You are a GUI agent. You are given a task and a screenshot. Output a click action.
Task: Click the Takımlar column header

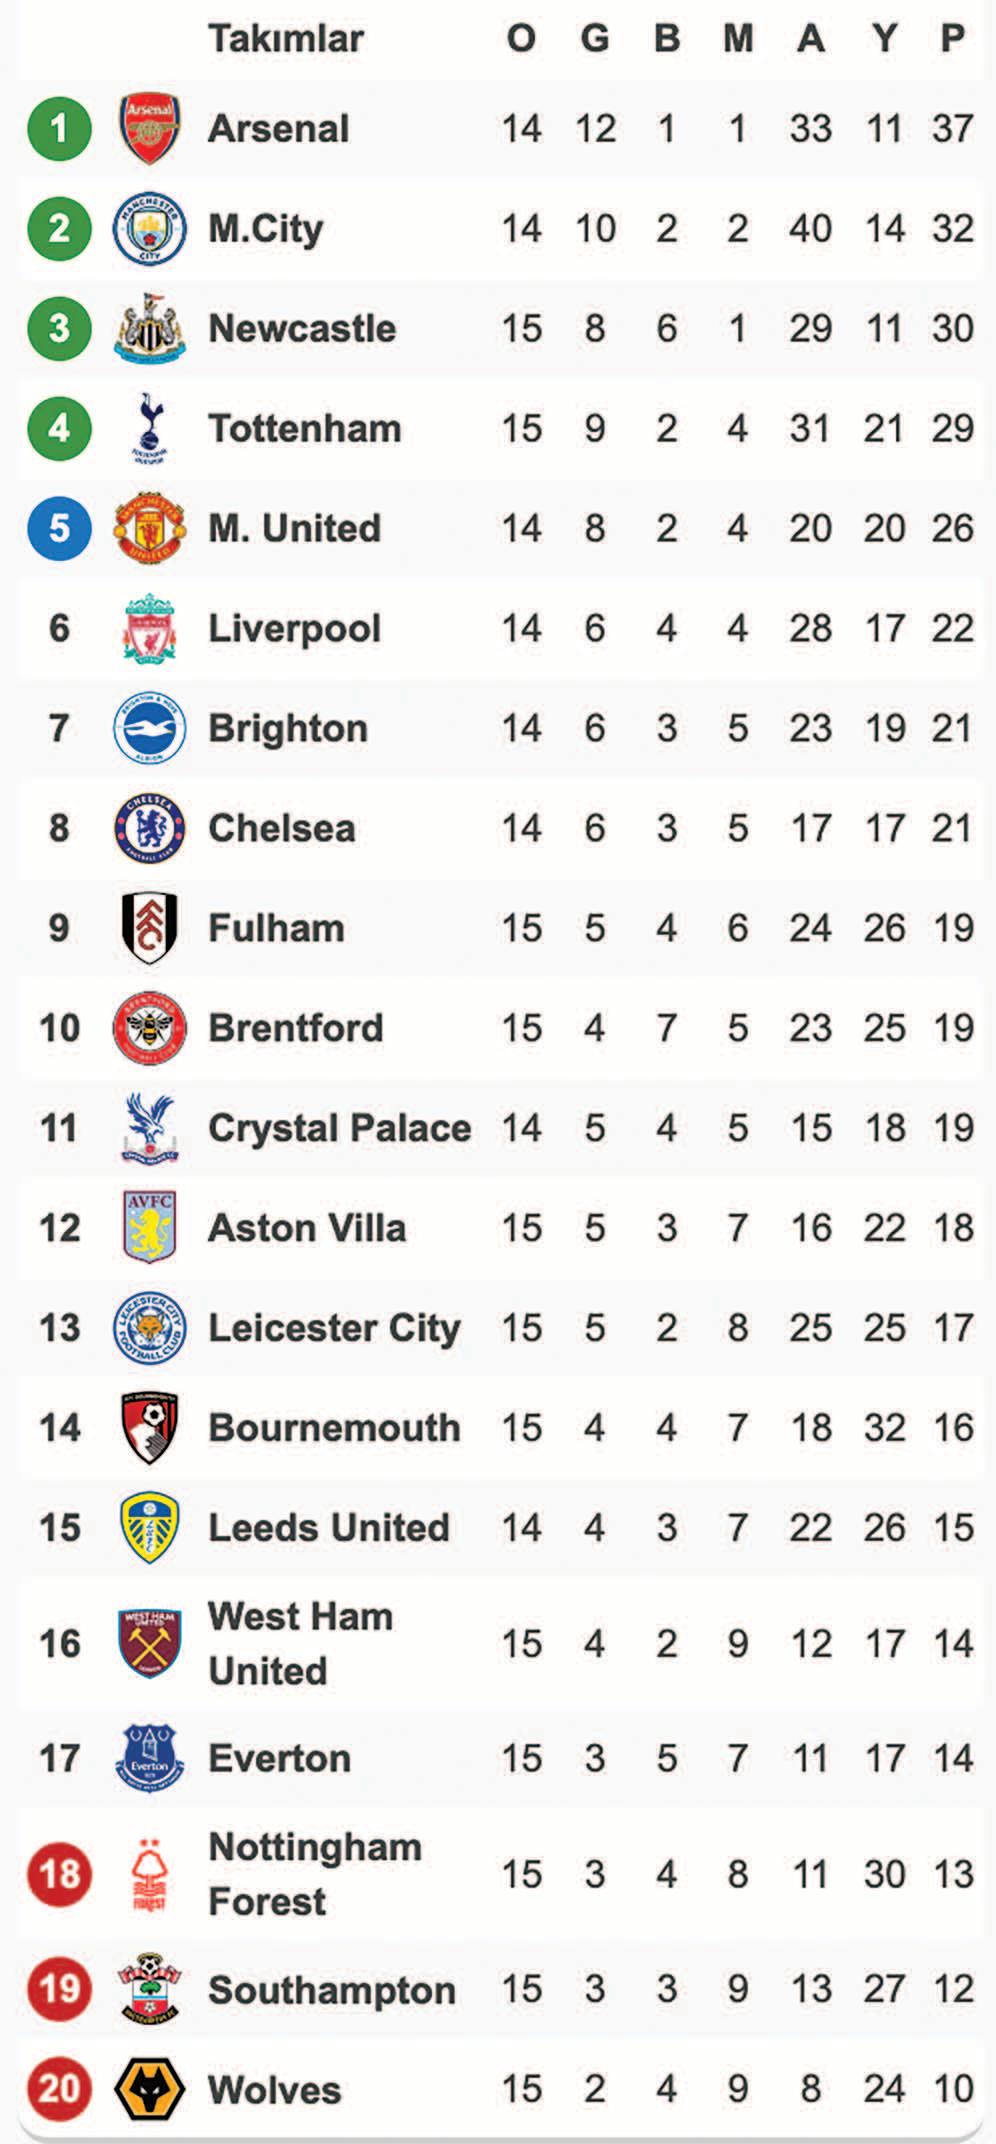click(x=285, y=39)
